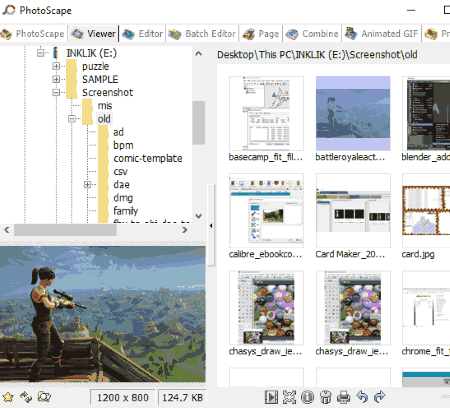Select the card.jpg thumbnail

point(426,210)
